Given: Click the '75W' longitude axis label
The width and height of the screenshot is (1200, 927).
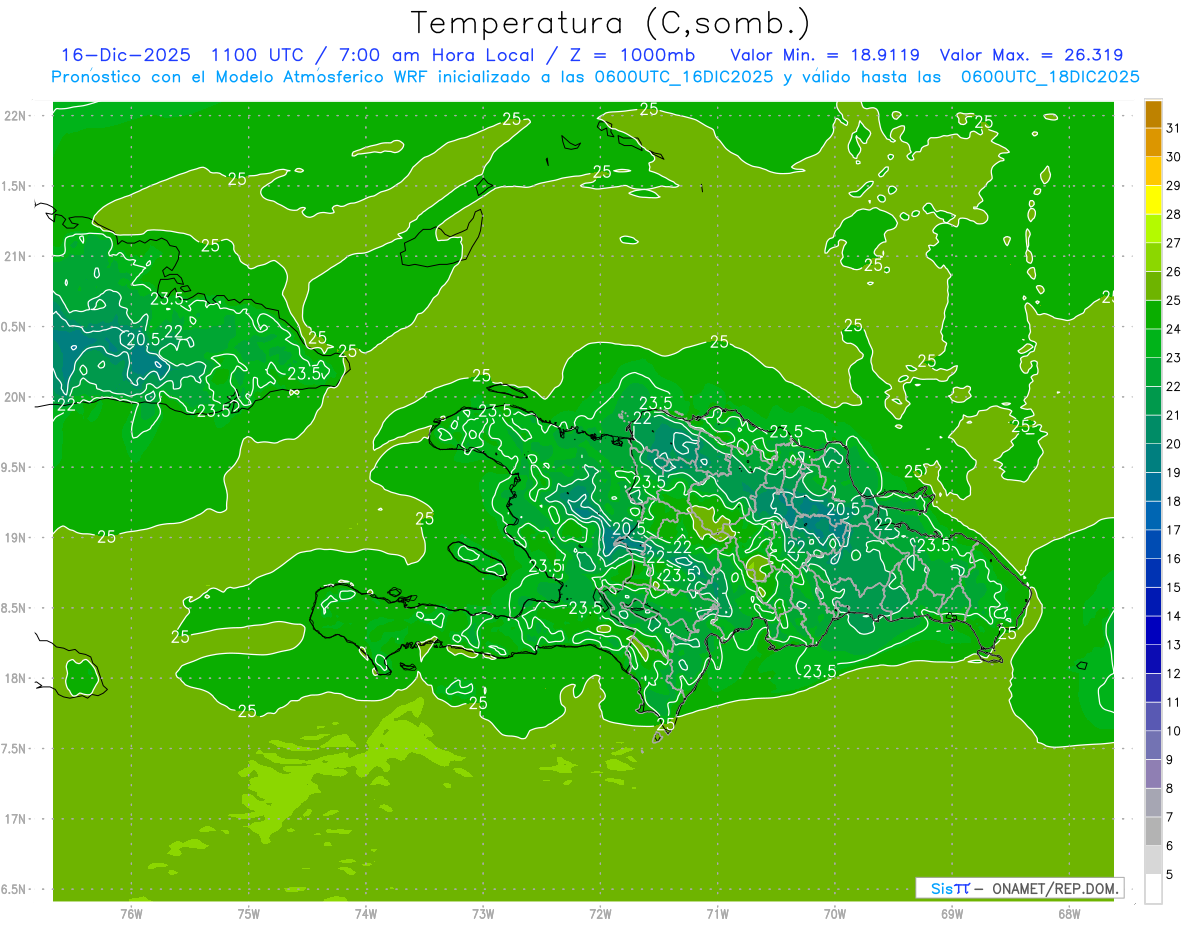Looking at the screenshot, I should click(249, 913).
